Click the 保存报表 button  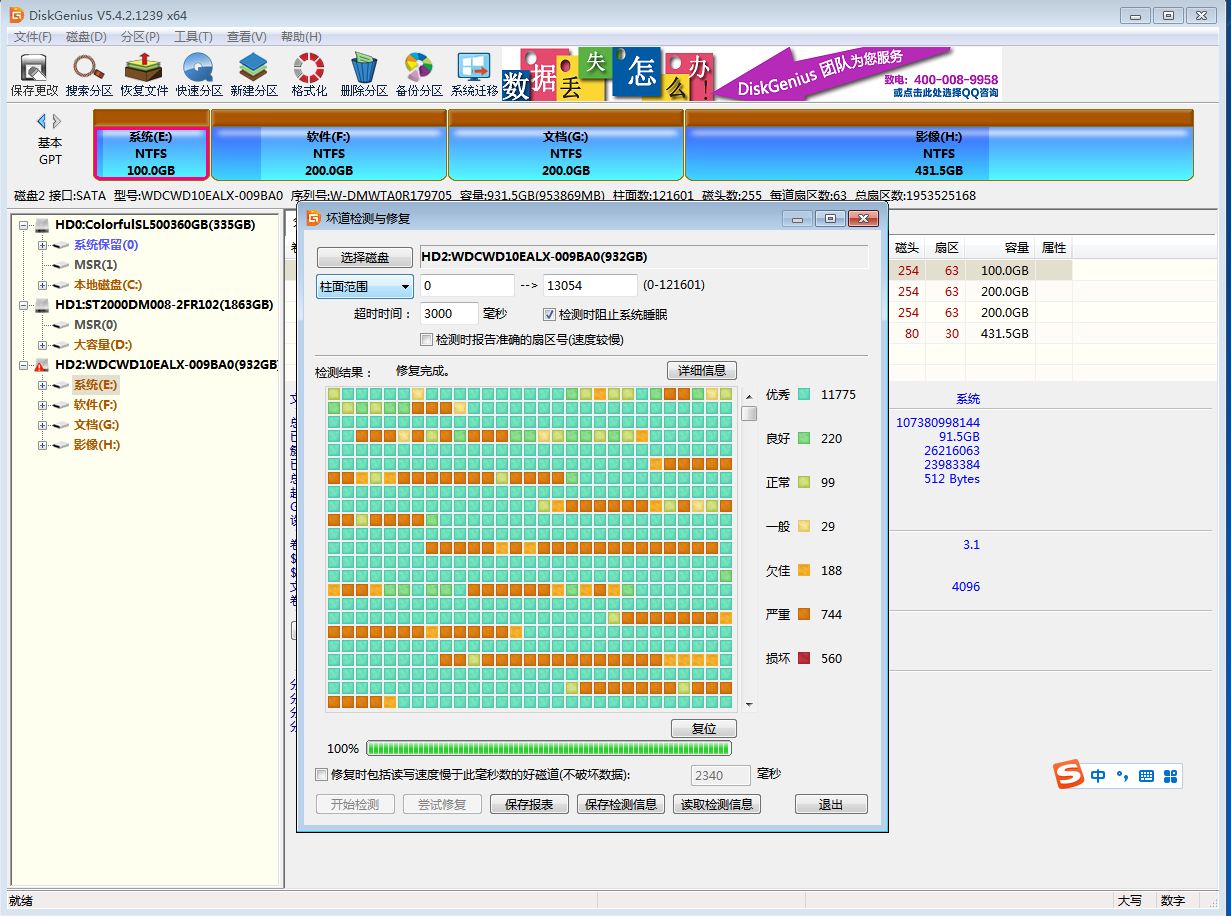[x=529, y=804]
